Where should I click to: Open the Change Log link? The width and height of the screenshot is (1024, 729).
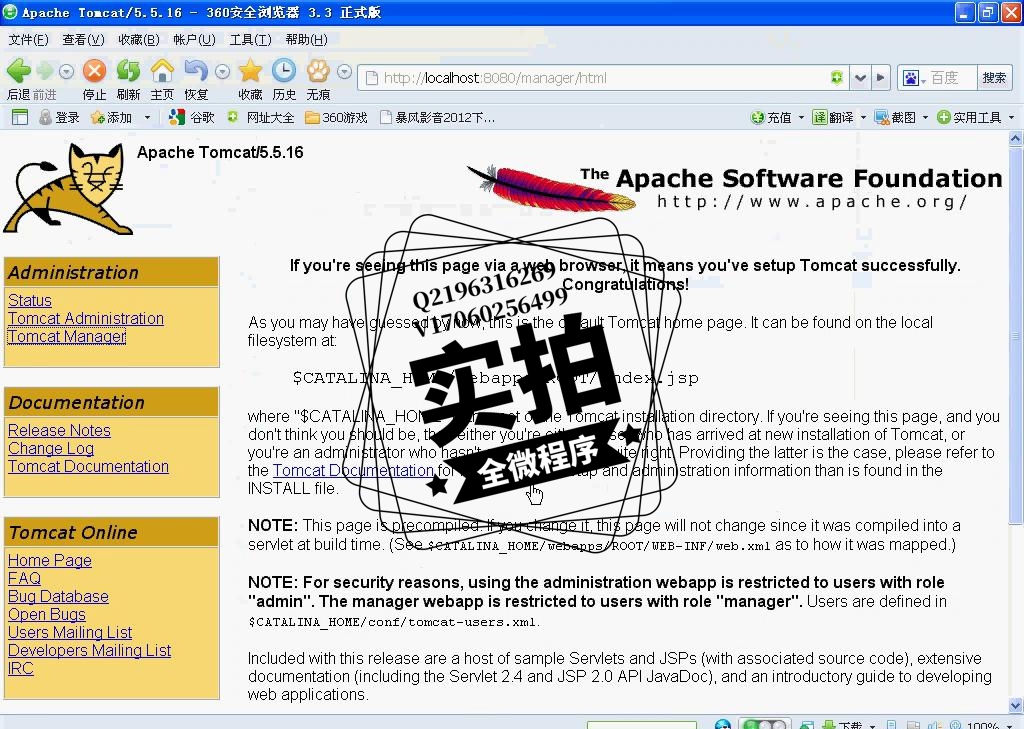(51, 448)
